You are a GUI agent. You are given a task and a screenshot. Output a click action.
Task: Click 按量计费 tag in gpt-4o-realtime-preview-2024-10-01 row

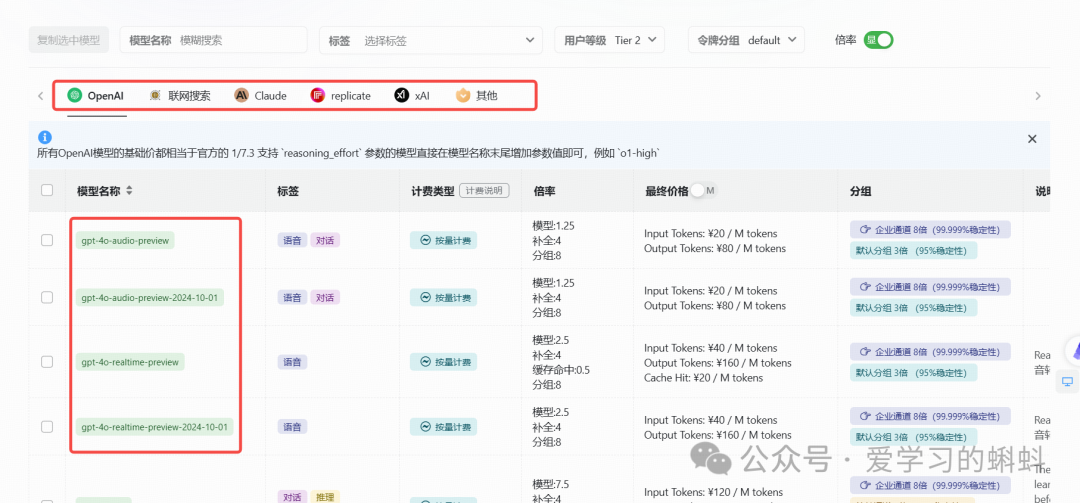444,427
